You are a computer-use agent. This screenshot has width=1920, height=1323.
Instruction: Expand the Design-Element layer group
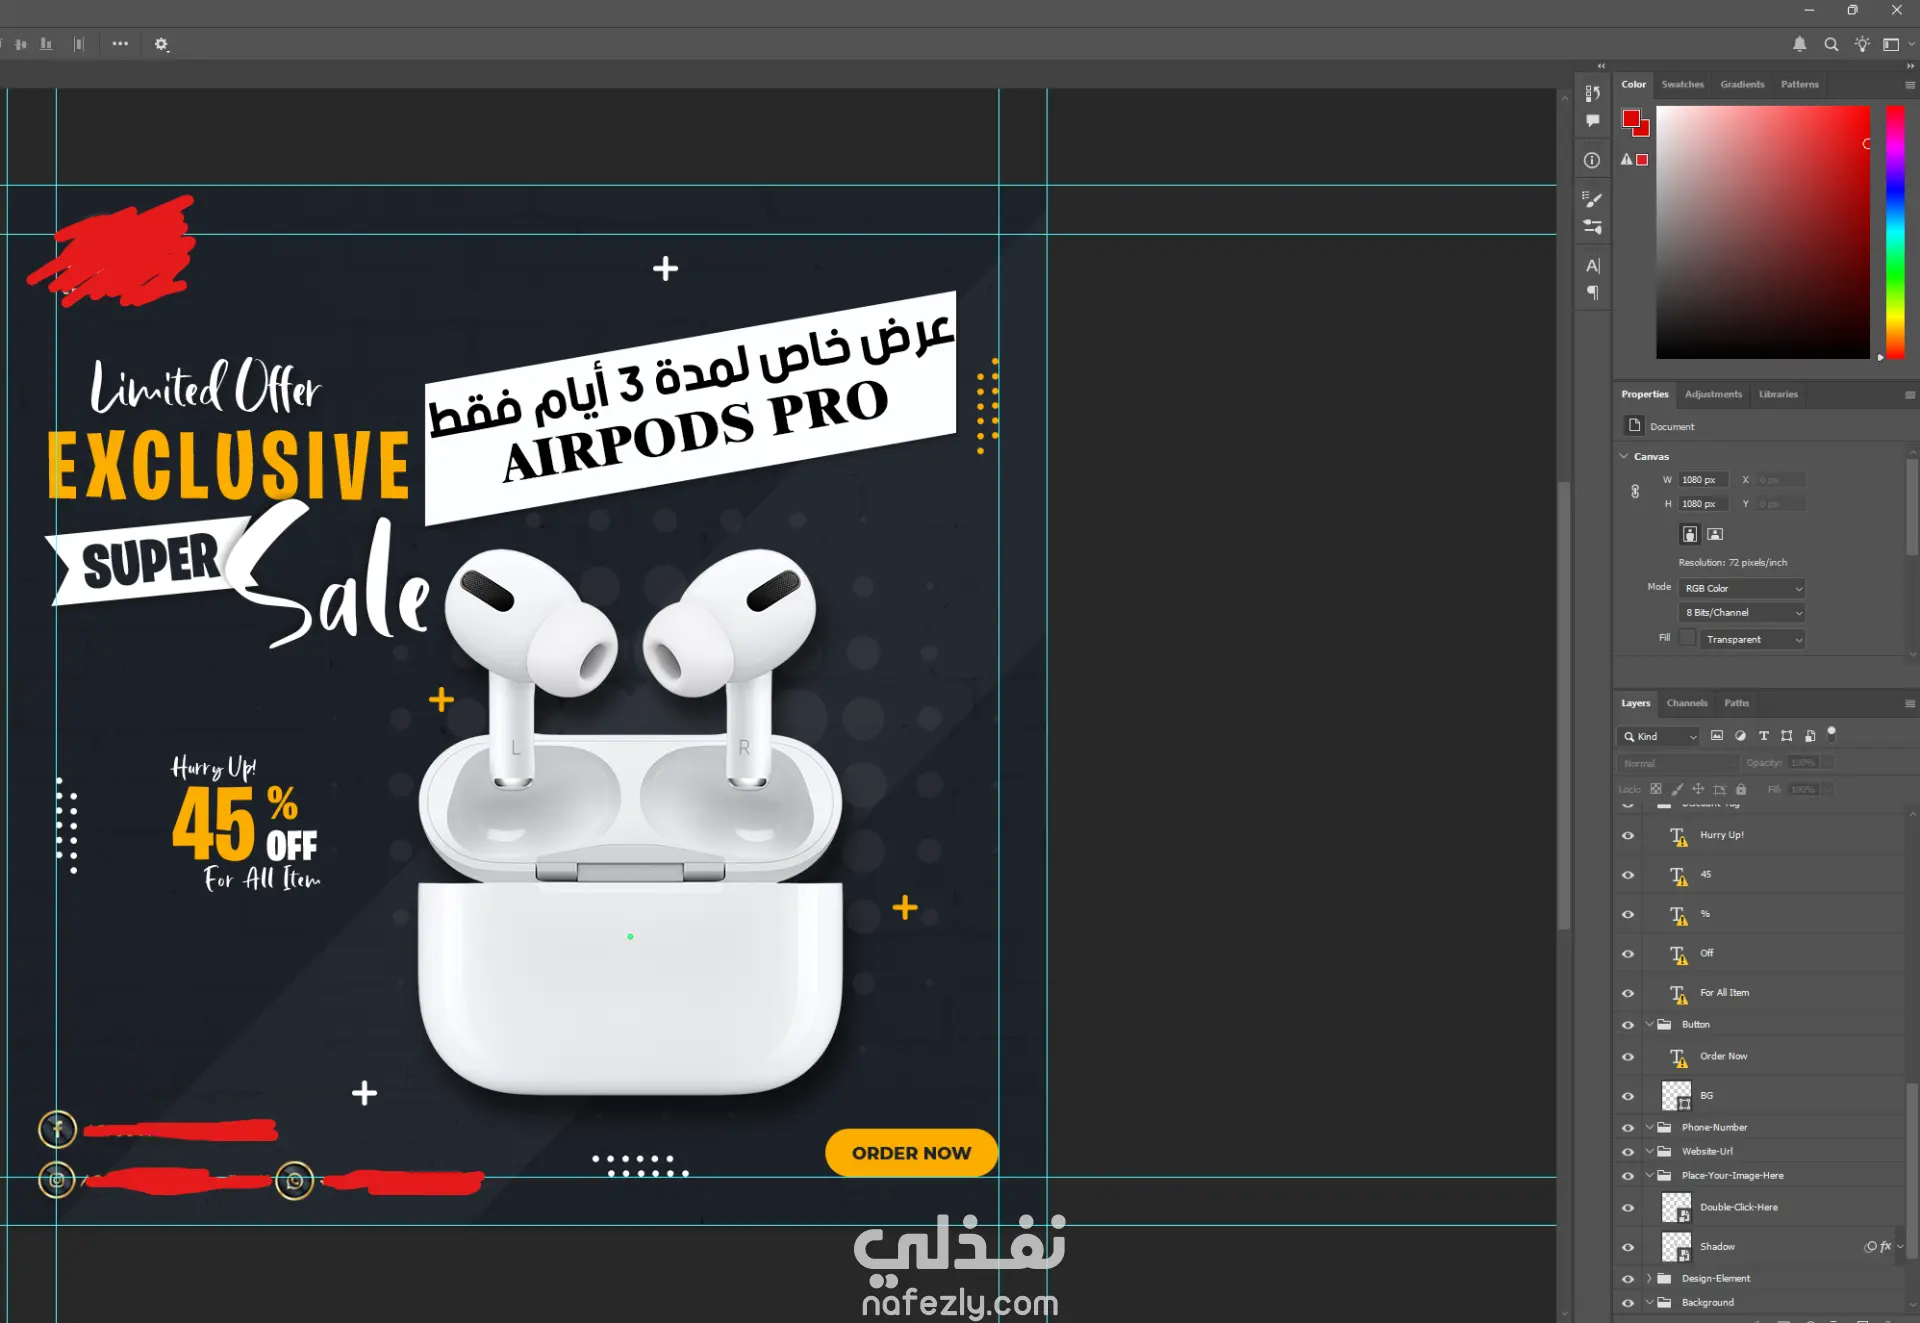(x=1649, y=1278)
